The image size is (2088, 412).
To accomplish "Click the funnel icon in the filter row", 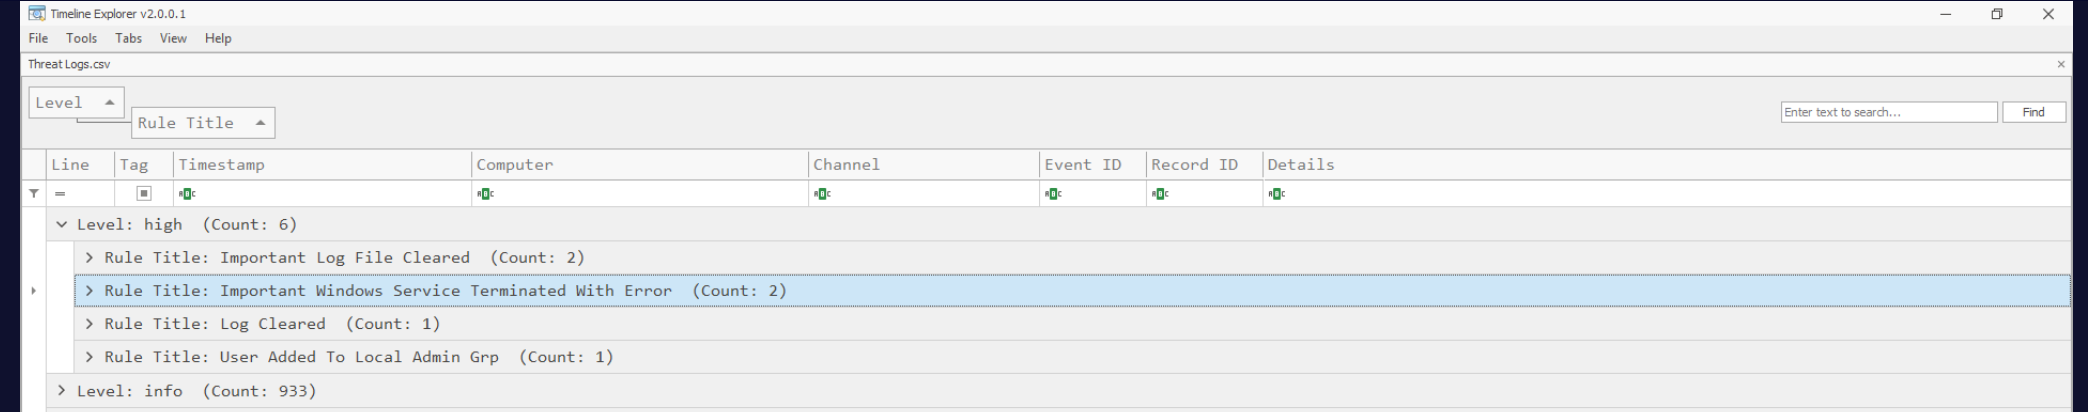I will (34, 194).
